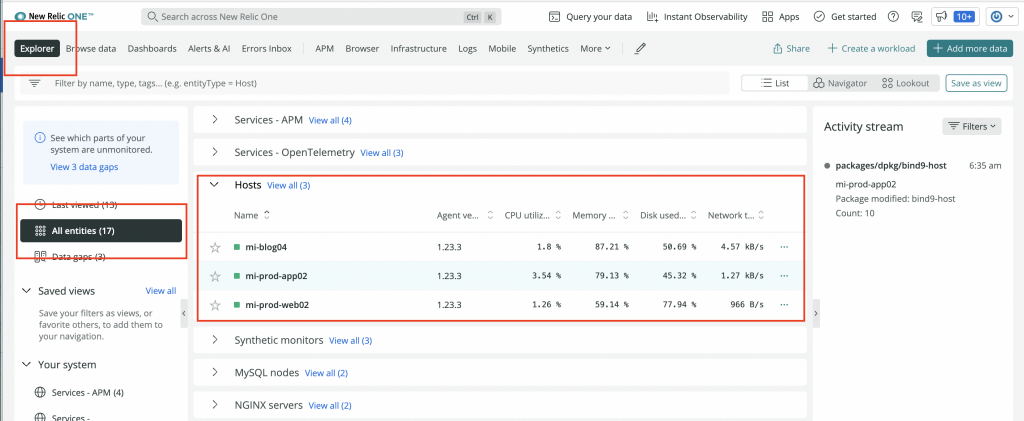Click Get started
The height and width of the screenshot is (421, 1024).
click(x=846, y=17)
